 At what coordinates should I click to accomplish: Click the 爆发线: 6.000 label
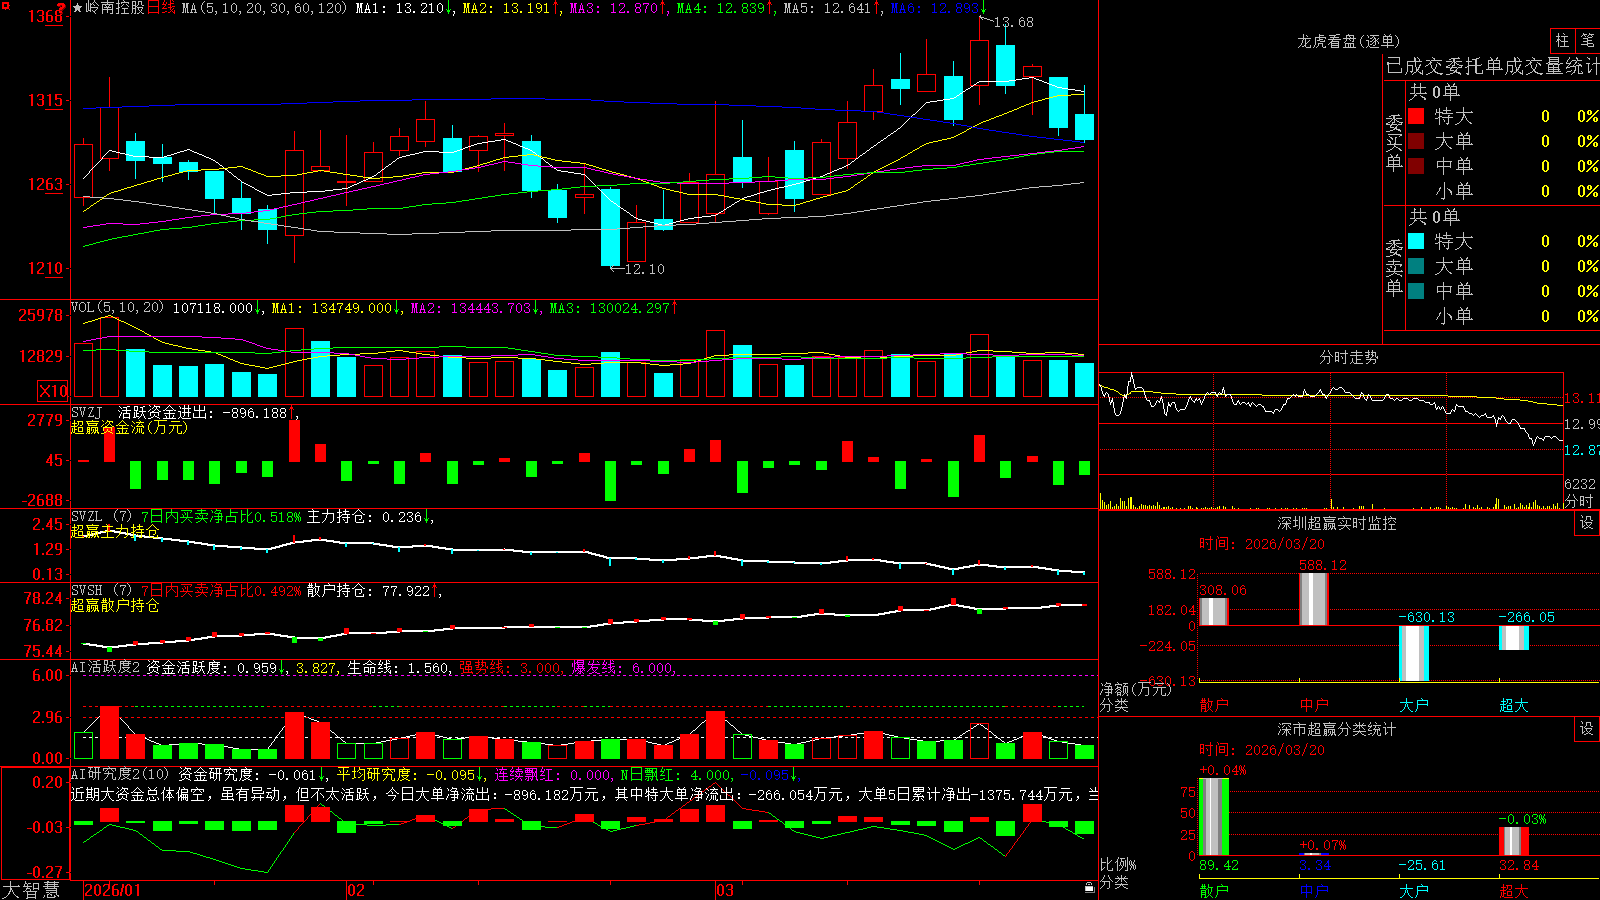click(623, 667)
